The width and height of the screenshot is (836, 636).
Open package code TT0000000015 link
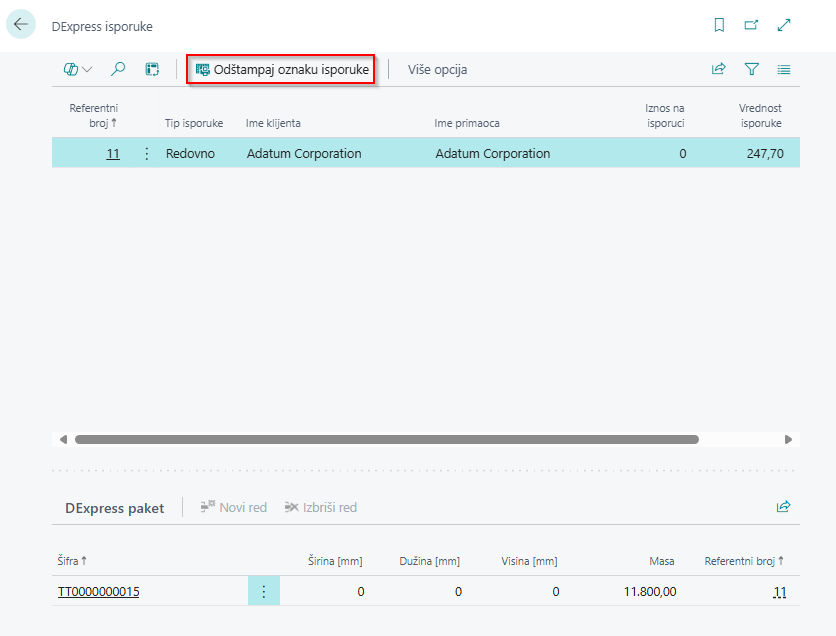pos(98,592)
